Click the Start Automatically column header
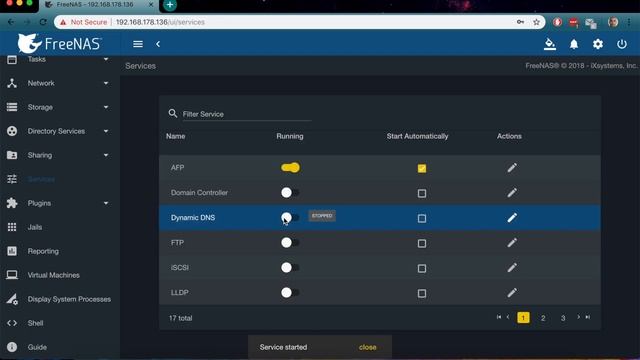 (417, 136)
